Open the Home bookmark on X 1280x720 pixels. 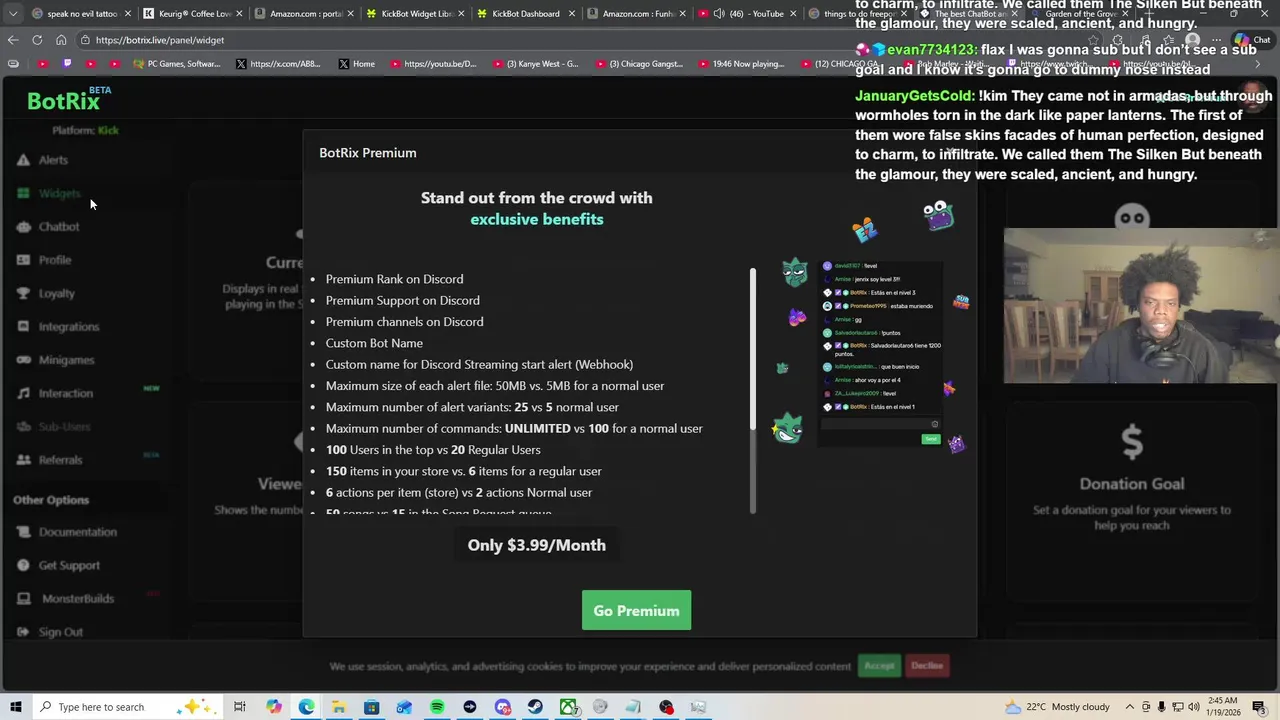(x=356, y=64)
